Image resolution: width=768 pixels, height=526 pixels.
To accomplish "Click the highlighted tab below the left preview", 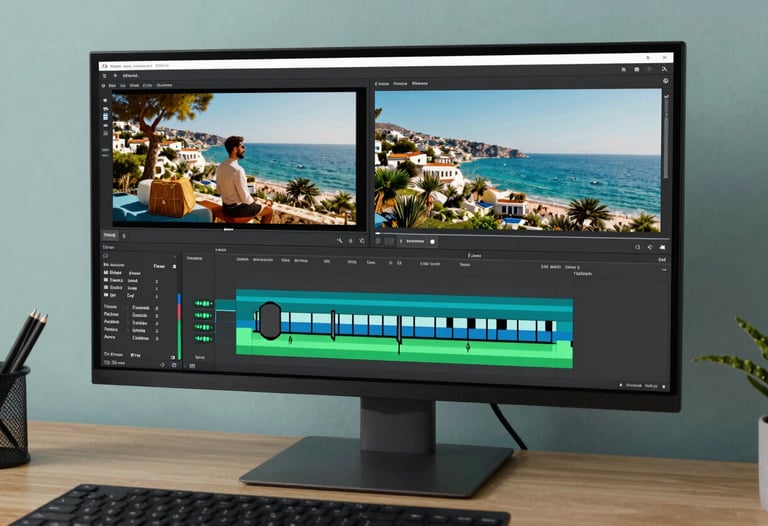I will (x=110, y=236).
